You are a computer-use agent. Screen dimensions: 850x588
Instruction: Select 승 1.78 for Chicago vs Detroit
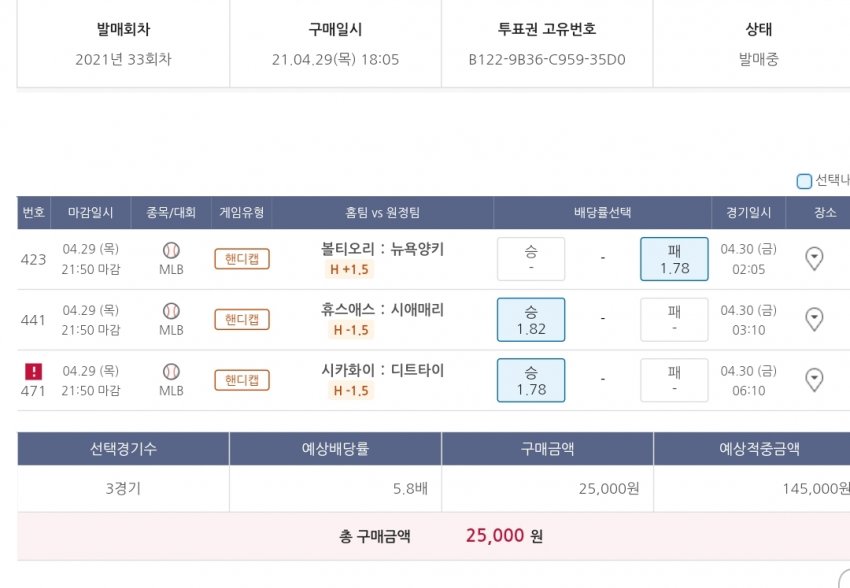[x=531, y=380]
